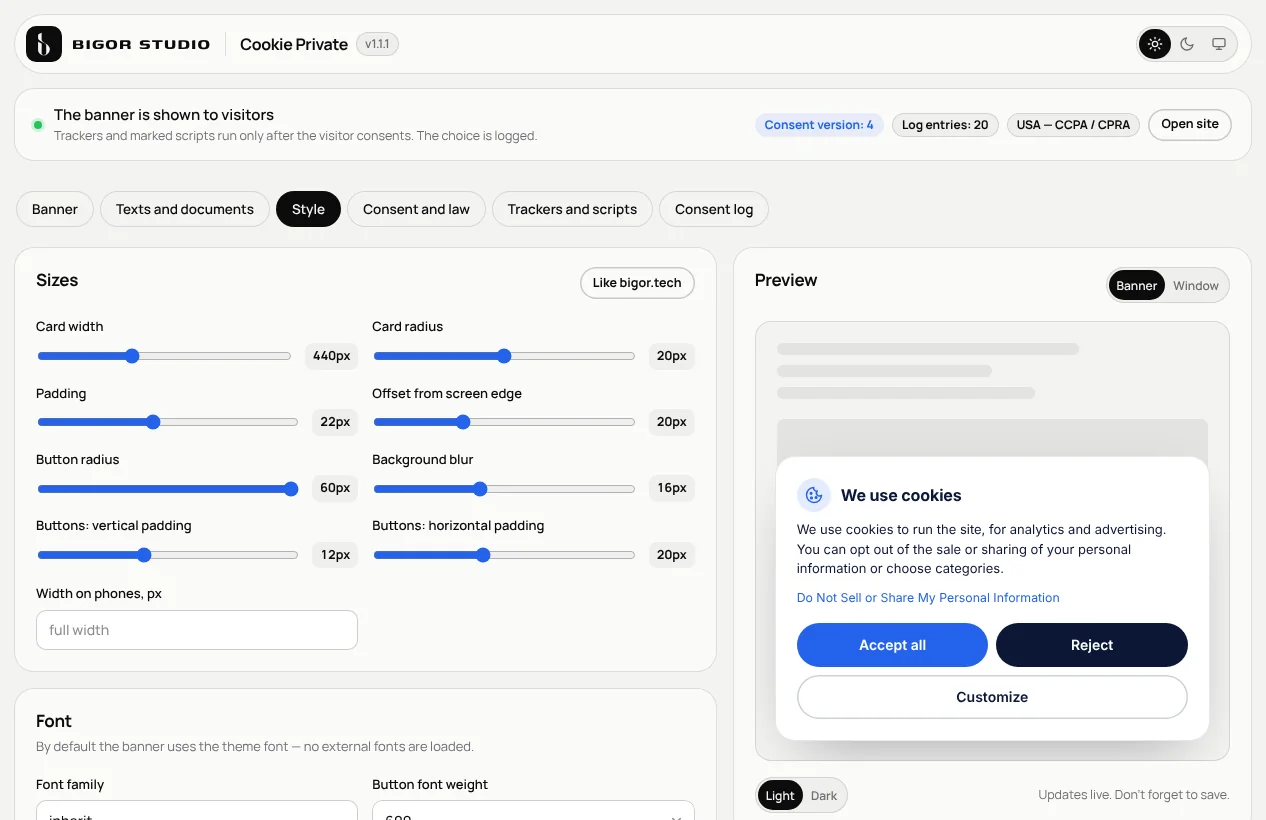The image size is (1266, 820).
Task: Click the USA — CCPA / CPRA badge
Action: pos(1073,125)
